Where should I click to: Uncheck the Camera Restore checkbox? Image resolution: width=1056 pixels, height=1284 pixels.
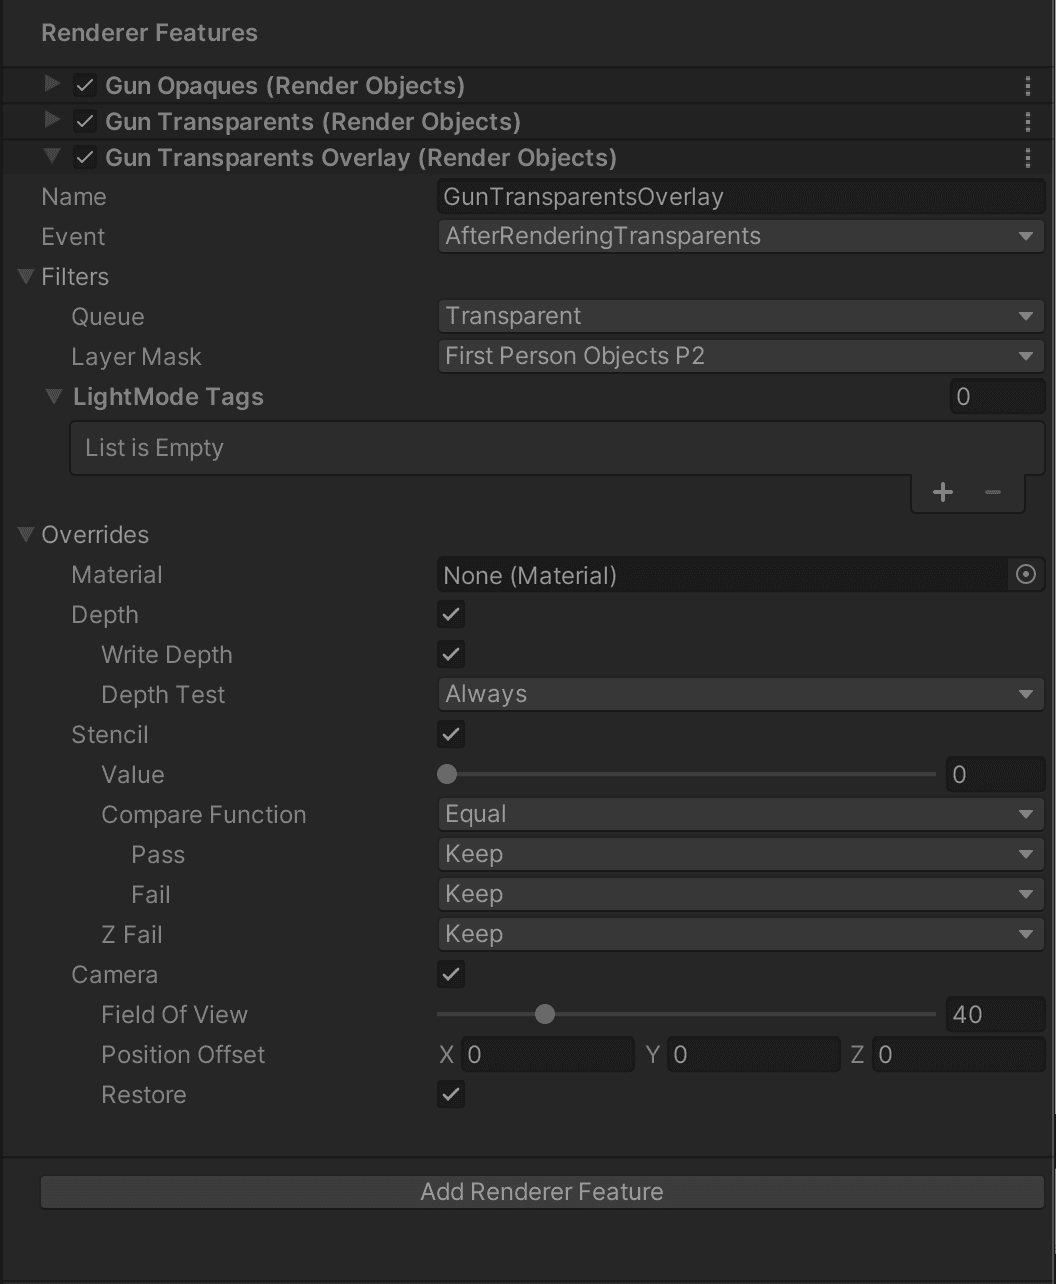tap(451, 1095)
